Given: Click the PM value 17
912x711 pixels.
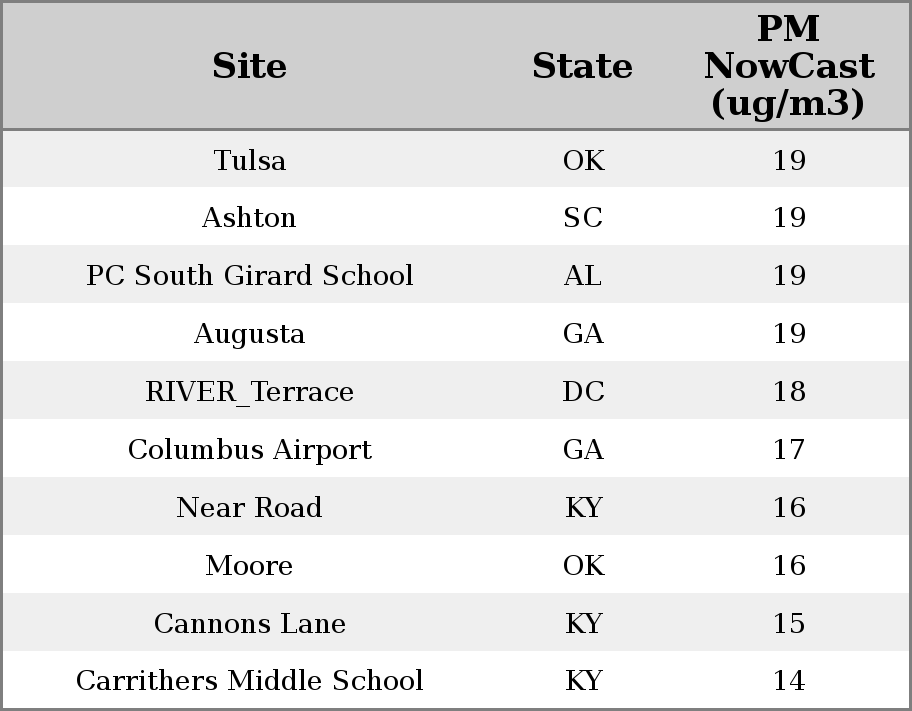Looking at the screenshot, I should (789, 450).
